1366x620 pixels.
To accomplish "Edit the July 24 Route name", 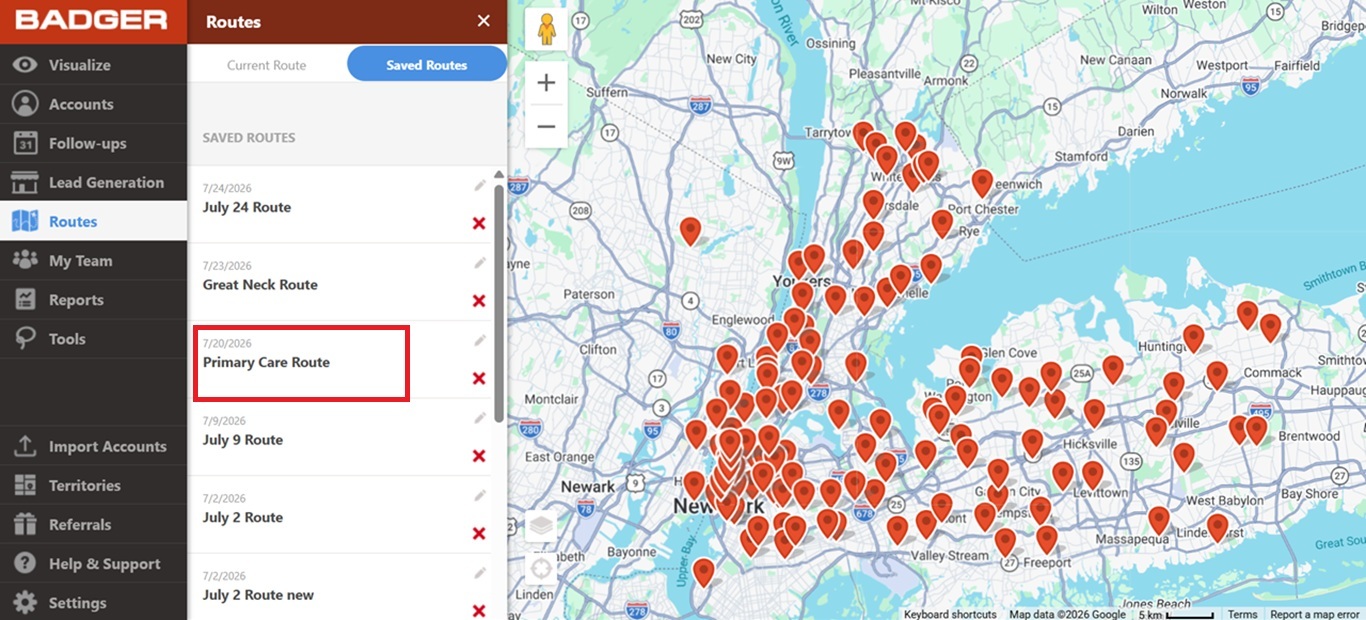I will click(480, 185).
